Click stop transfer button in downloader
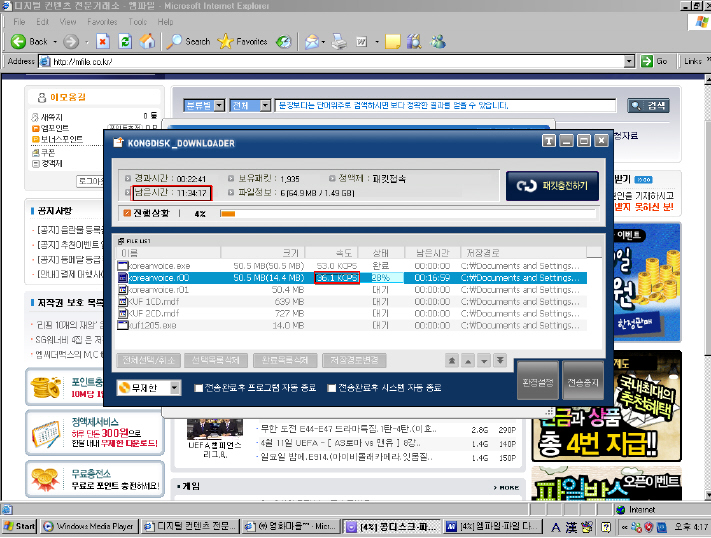 [583, 381]
